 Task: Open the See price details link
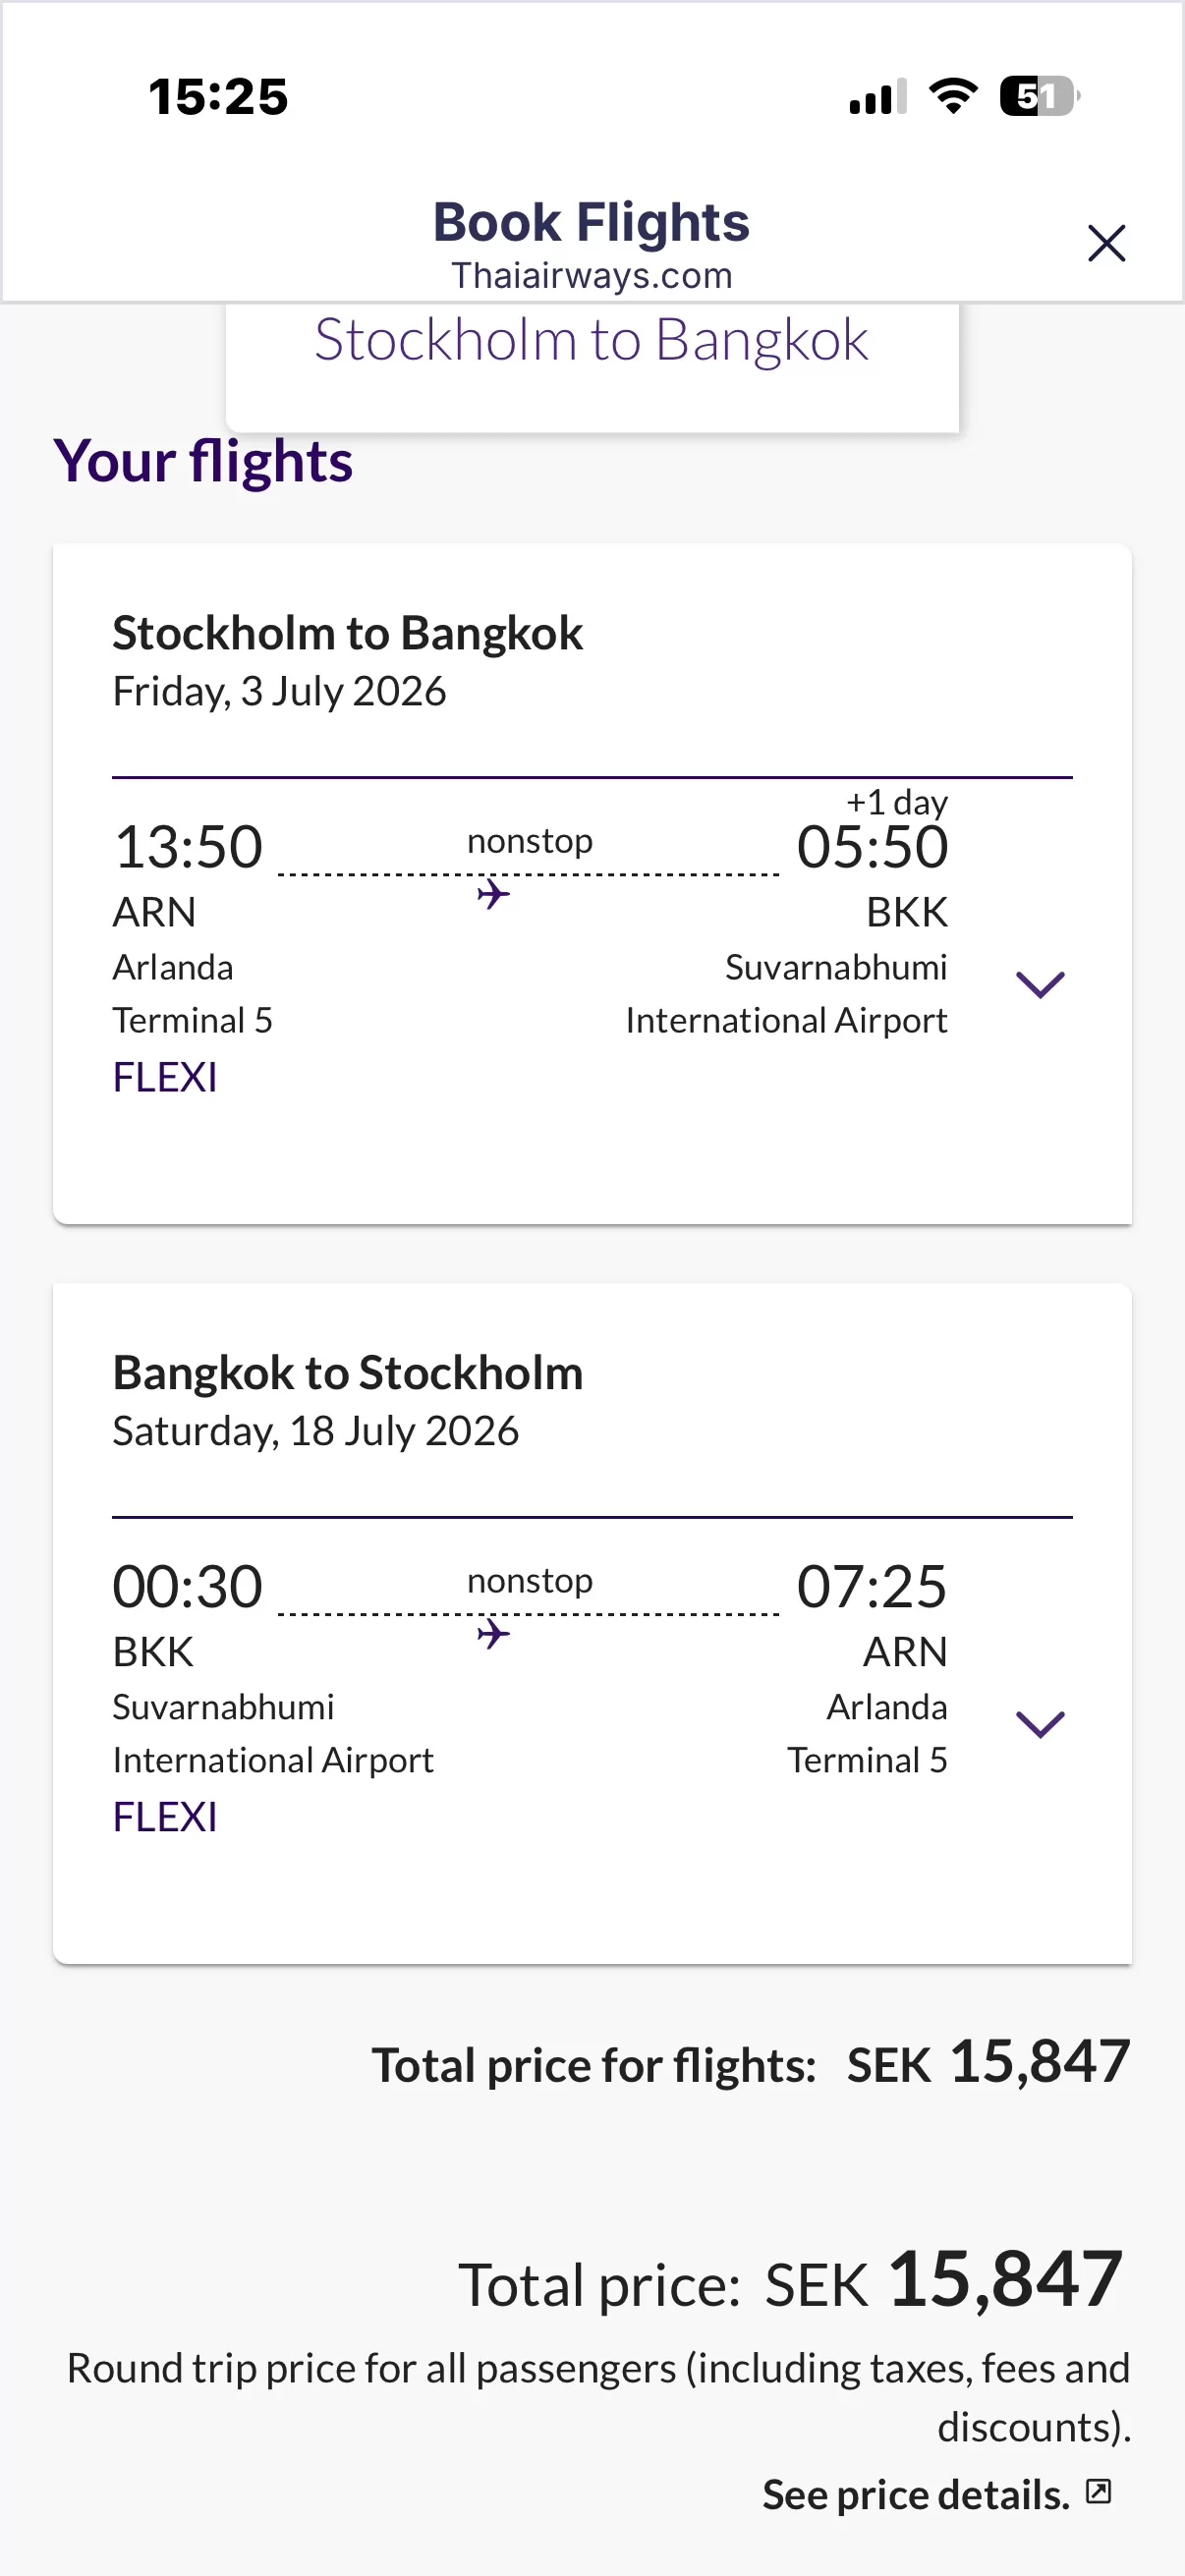click(915, 2495)
